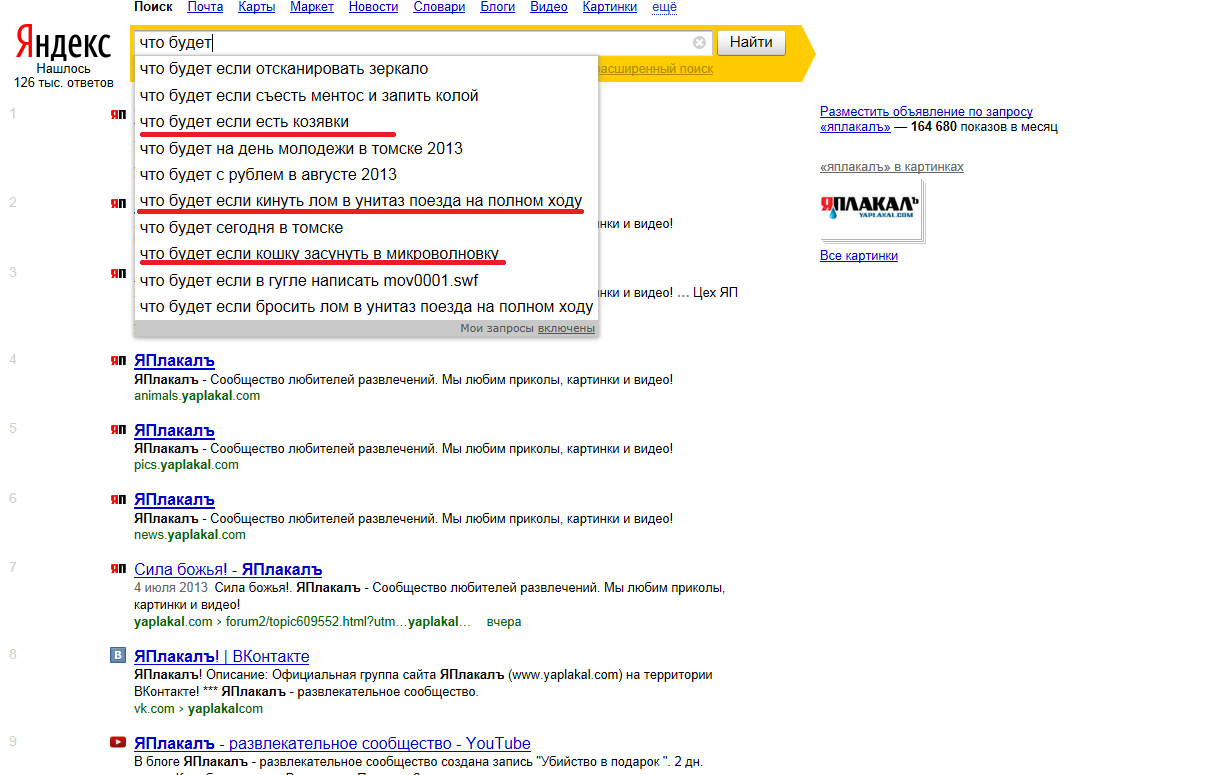Click the Yandex logo
Image resolution: width=1214 pixels, height=775 pixels.
click(x=63, y=45)
